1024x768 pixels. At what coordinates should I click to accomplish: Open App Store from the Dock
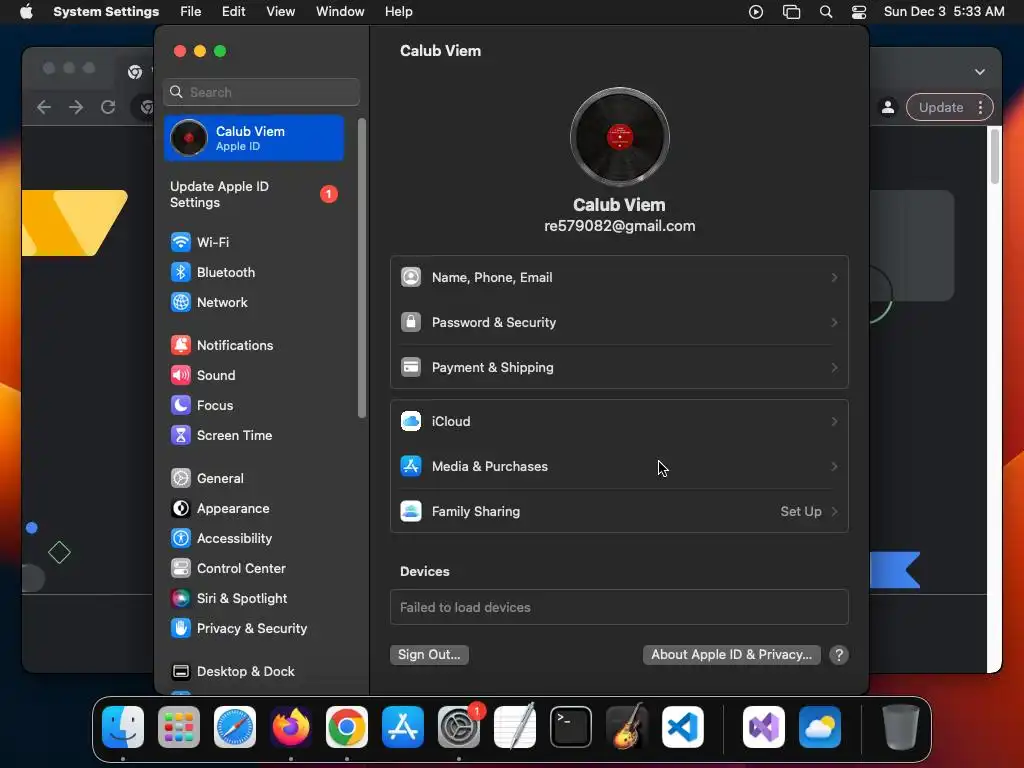click(x=403, y=727)
